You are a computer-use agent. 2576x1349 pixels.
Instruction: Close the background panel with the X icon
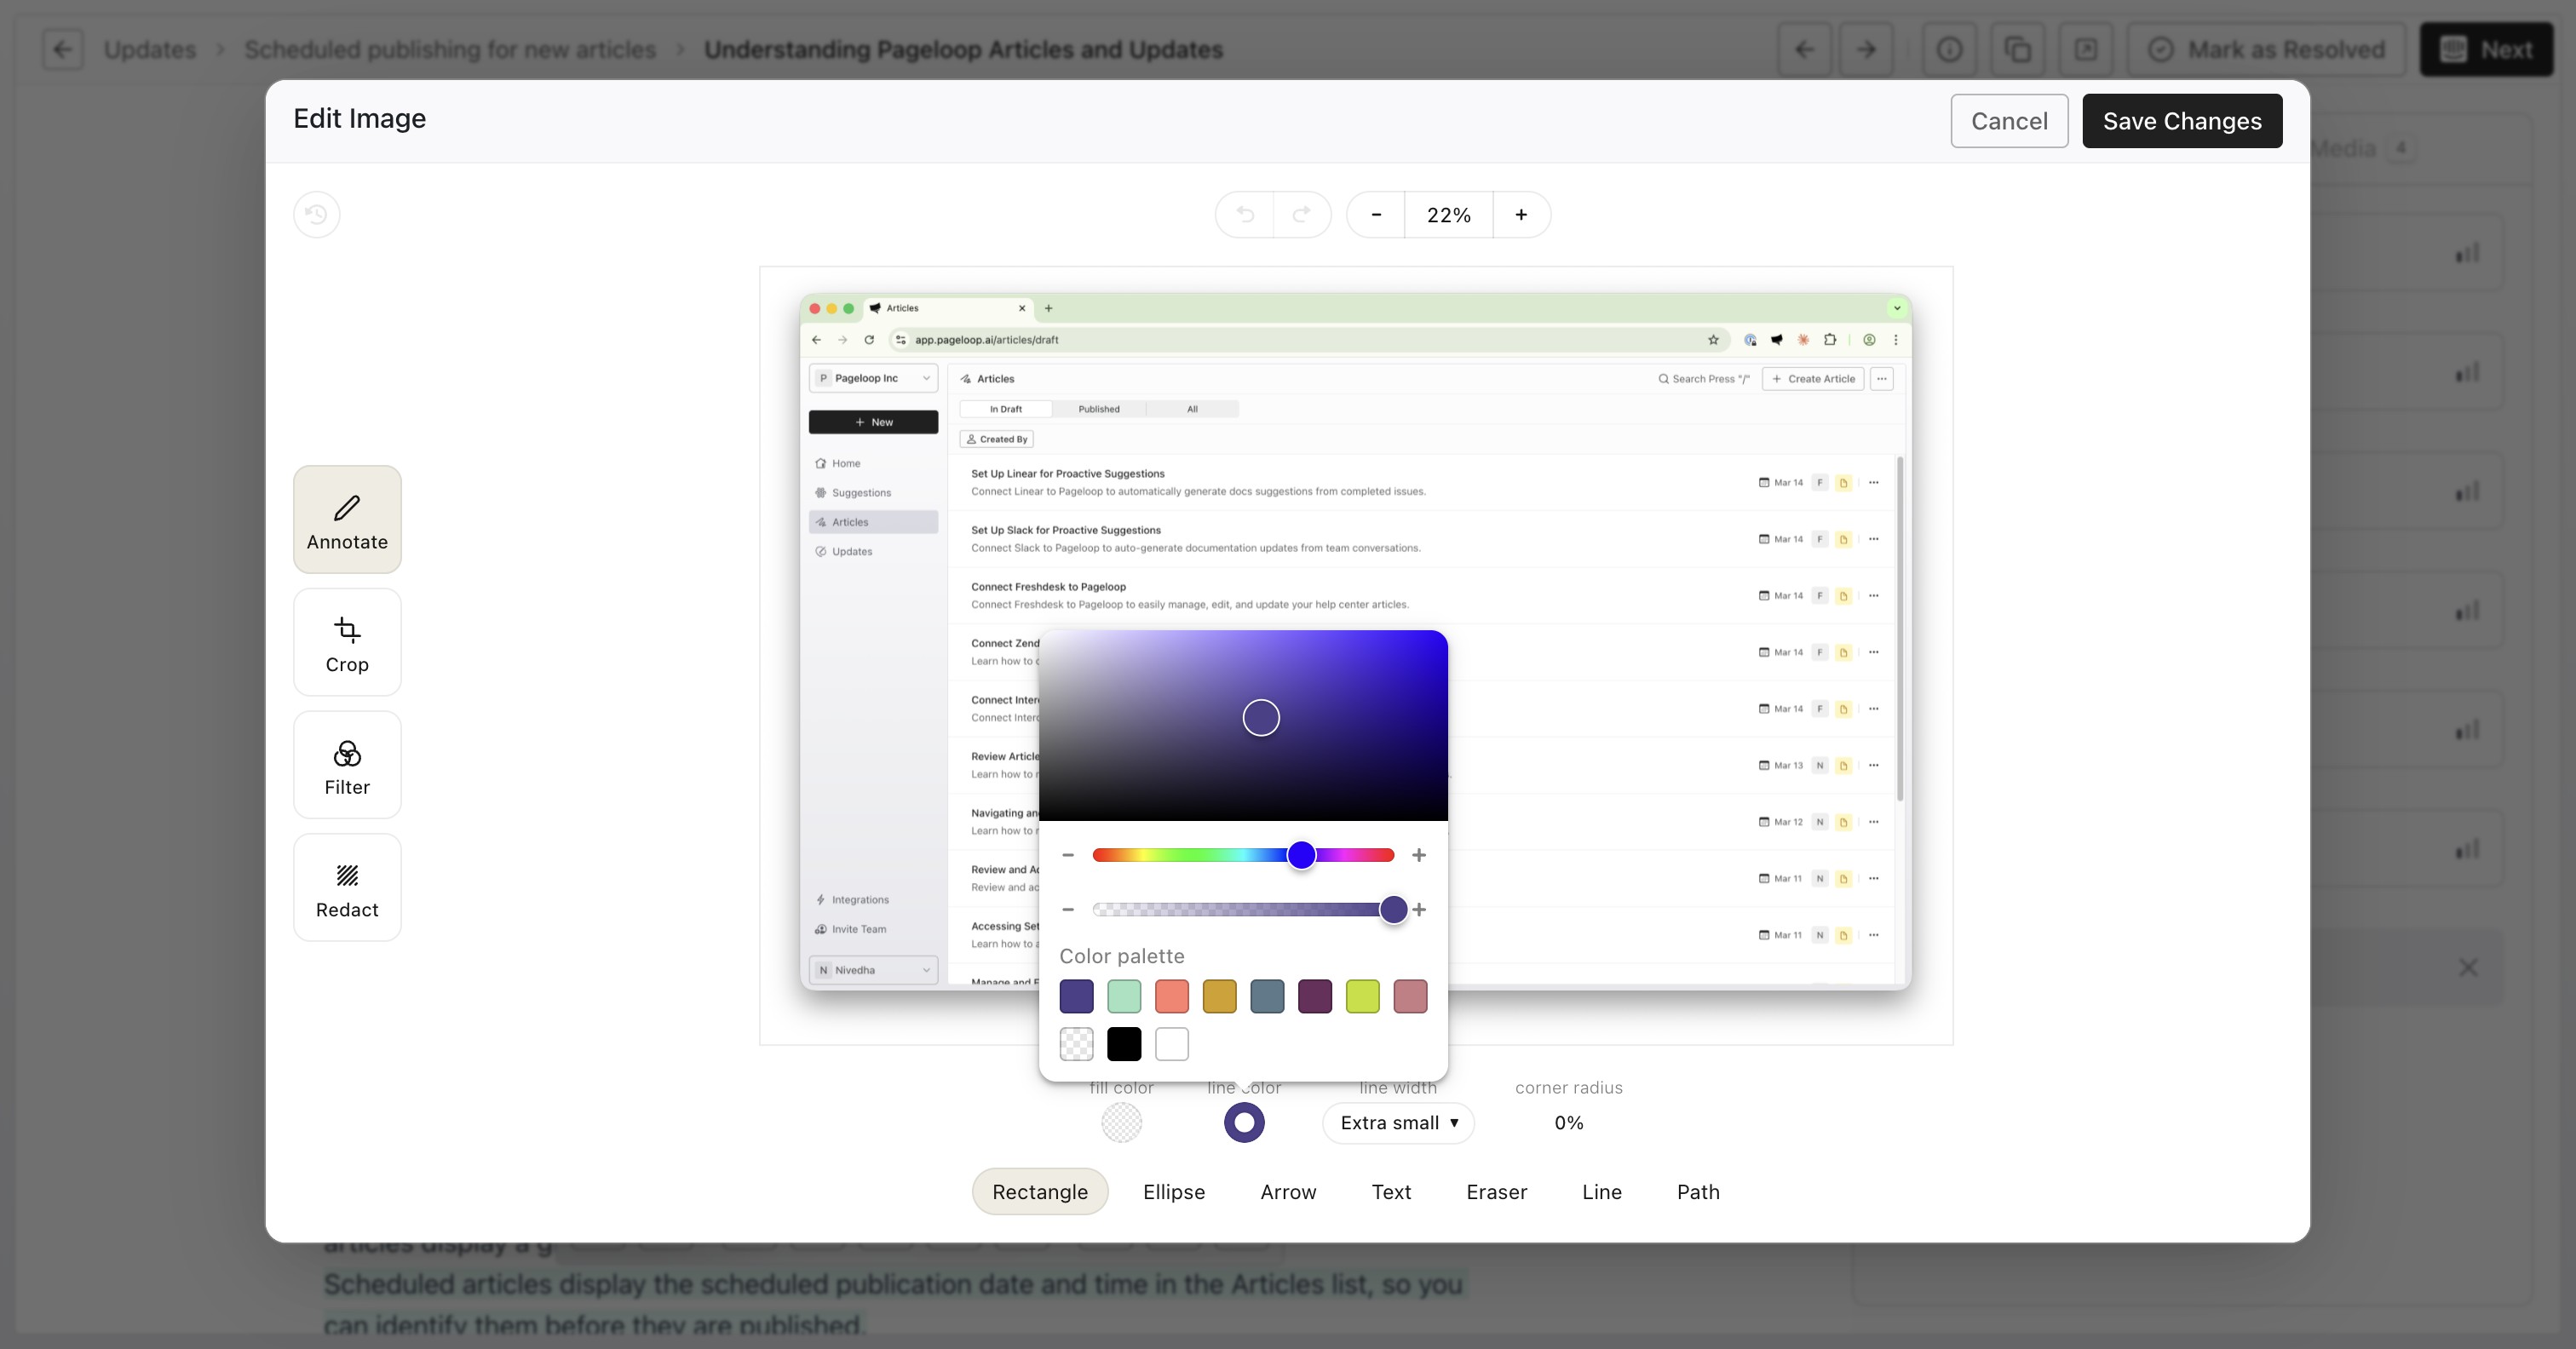(x=2468, y=967)
